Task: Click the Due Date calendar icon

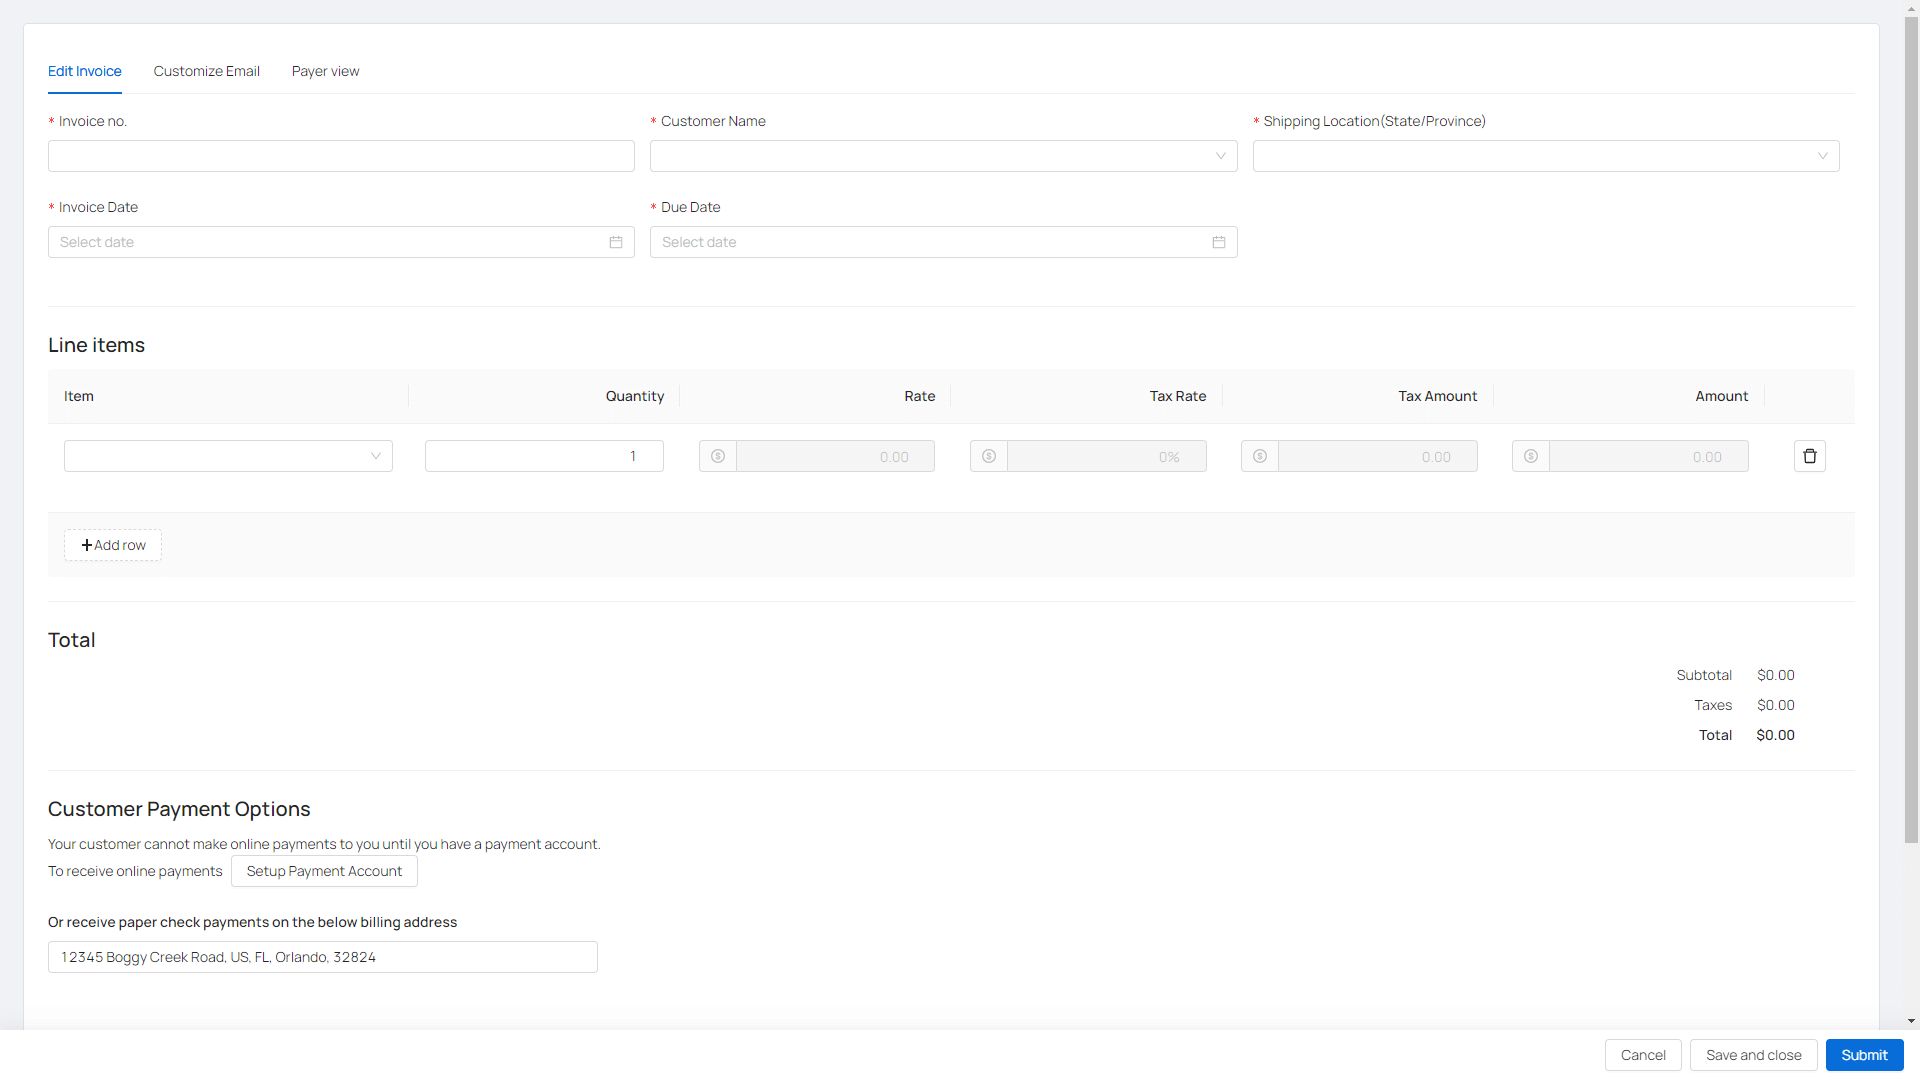Action: 1218,242
